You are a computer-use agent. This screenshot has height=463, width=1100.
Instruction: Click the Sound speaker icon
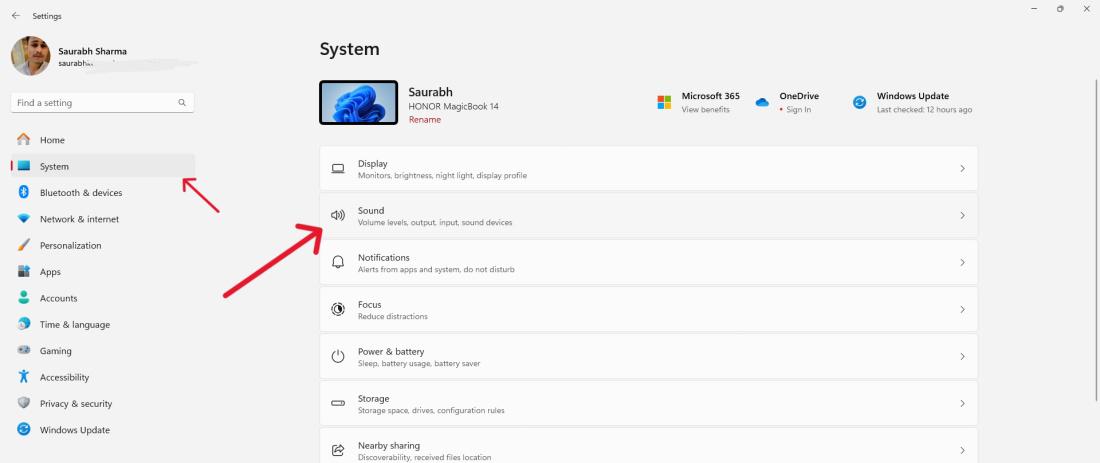pyautogui.click(x=338, y=215)
